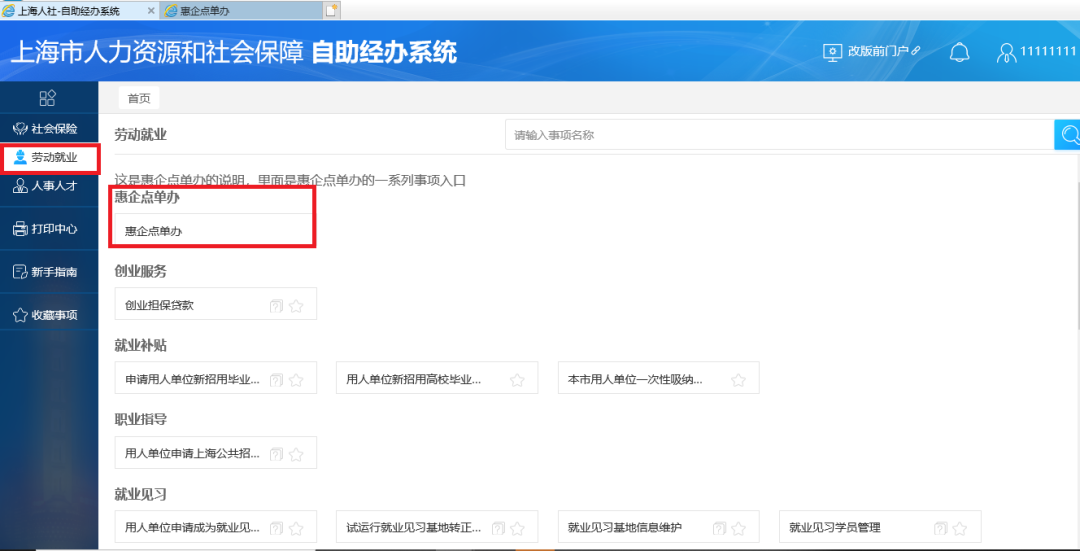
Task: Open help icon on 申请用人单位新招用毕业 card
Action: click(276, 380)
